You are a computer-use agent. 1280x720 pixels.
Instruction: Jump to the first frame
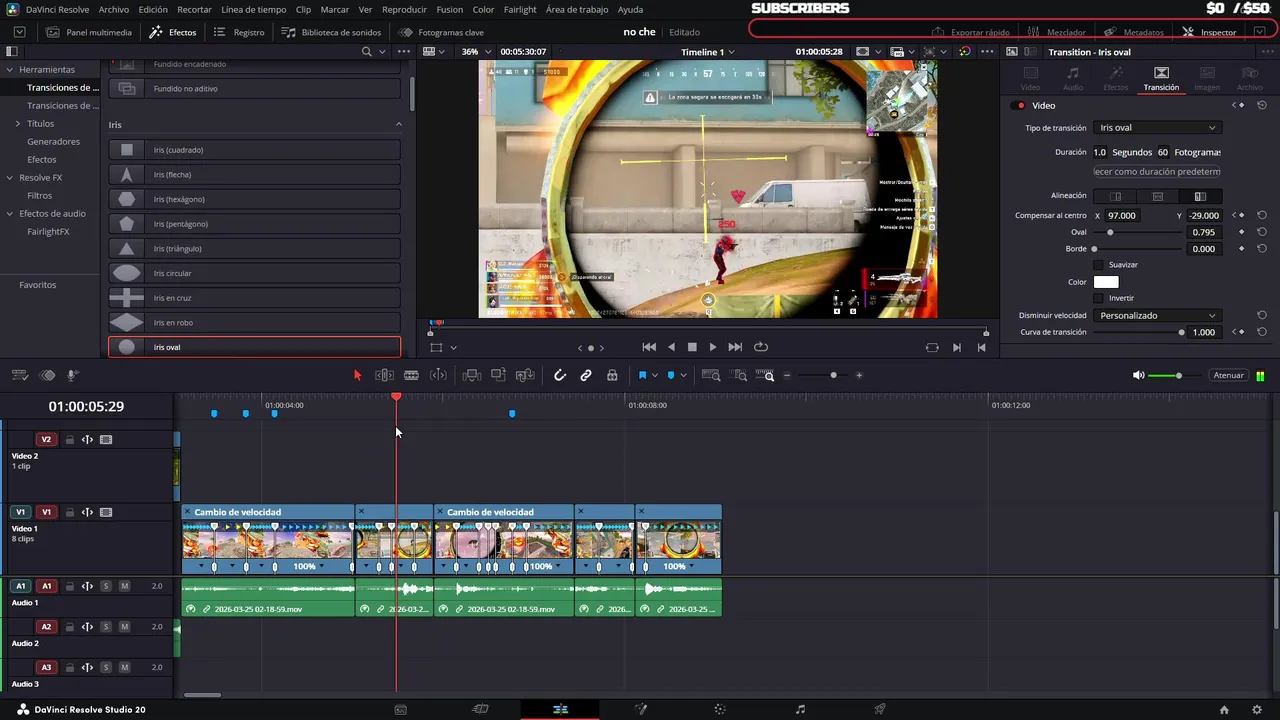(x=649, y=347)
